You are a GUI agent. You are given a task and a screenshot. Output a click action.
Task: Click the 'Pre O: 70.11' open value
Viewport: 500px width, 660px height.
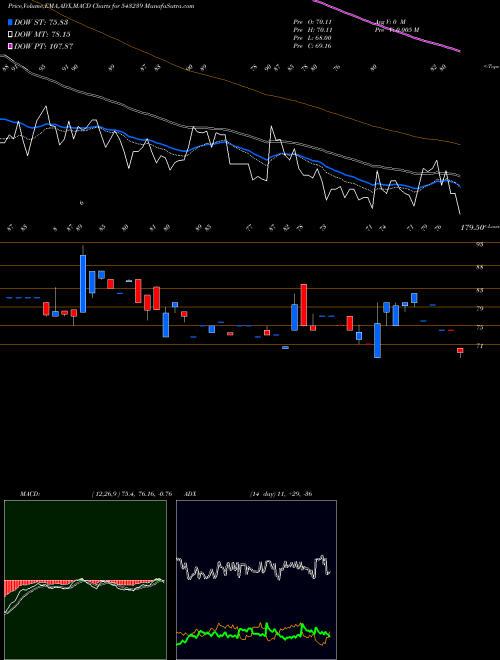[x=312, y=21]
